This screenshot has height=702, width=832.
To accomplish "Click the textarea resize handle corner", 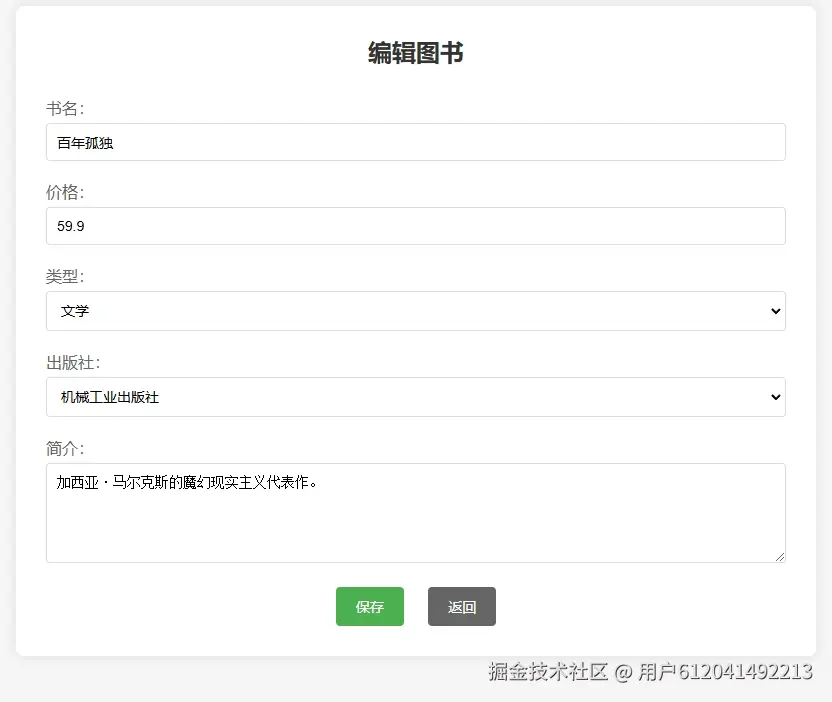I will (x=781, y=557).
